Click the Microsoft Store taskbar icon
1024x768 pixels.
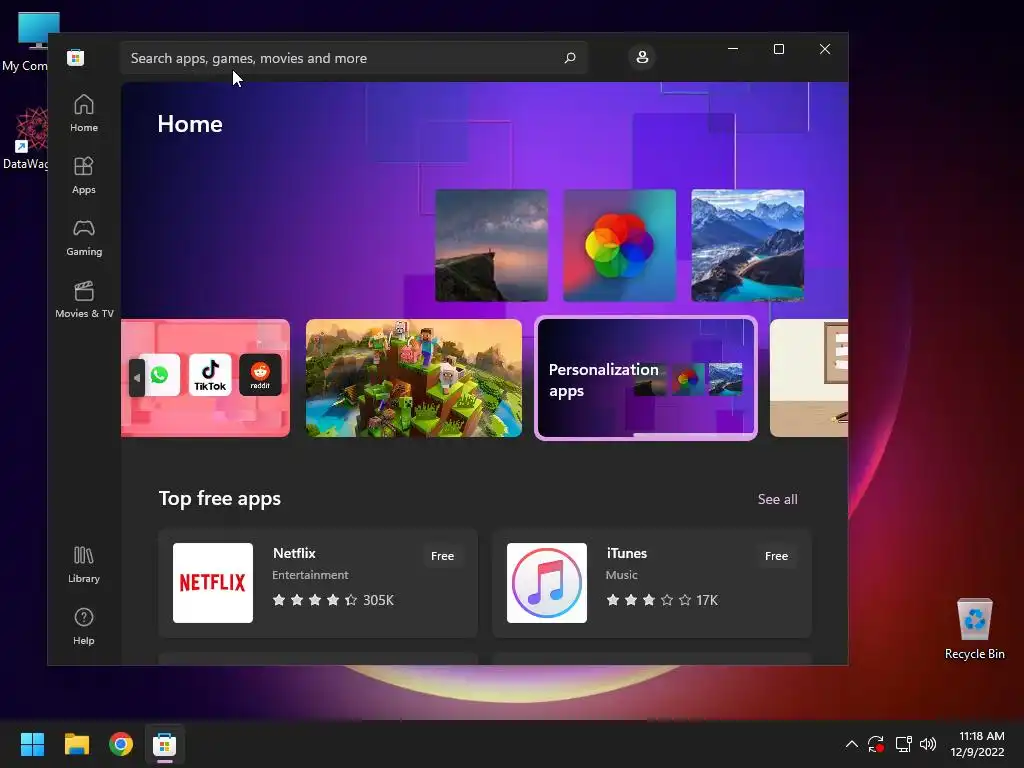tap(165, 744)
